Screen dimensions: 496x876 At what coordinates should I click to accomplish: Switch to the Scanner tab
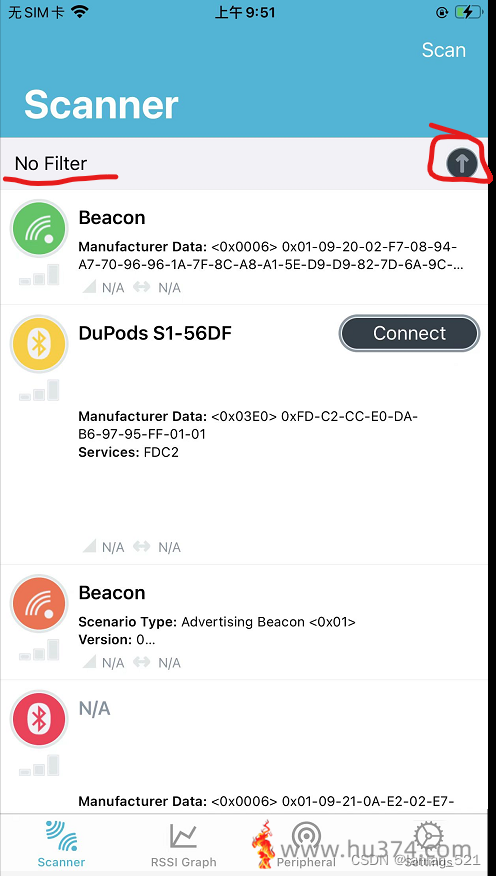coord(61,844)
